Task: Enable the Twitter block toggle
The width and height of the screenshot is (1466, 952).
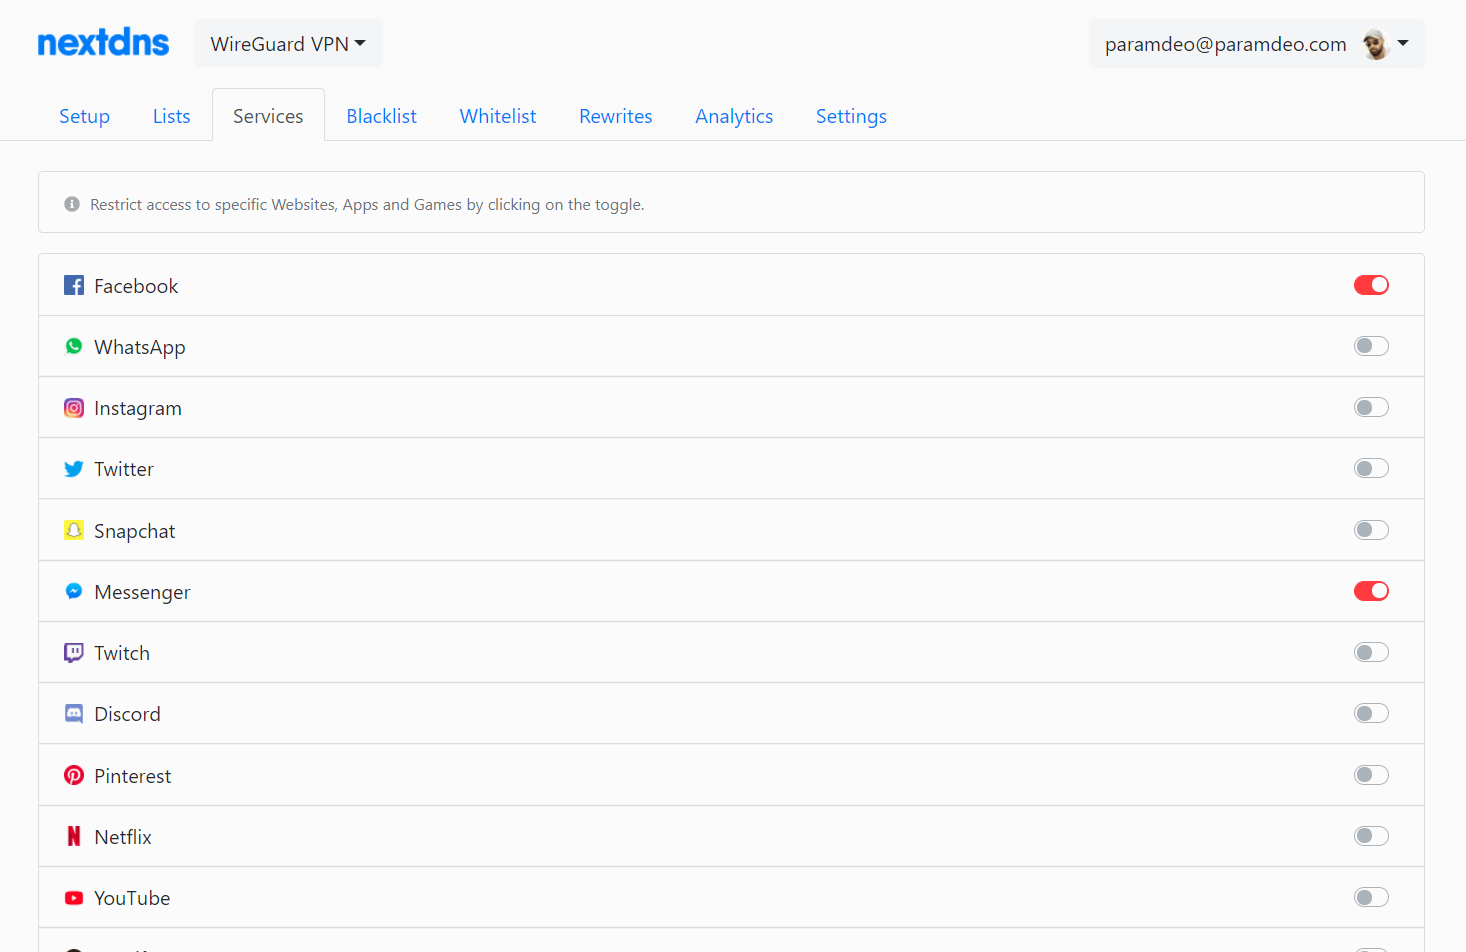Action: pos(1371,468)
